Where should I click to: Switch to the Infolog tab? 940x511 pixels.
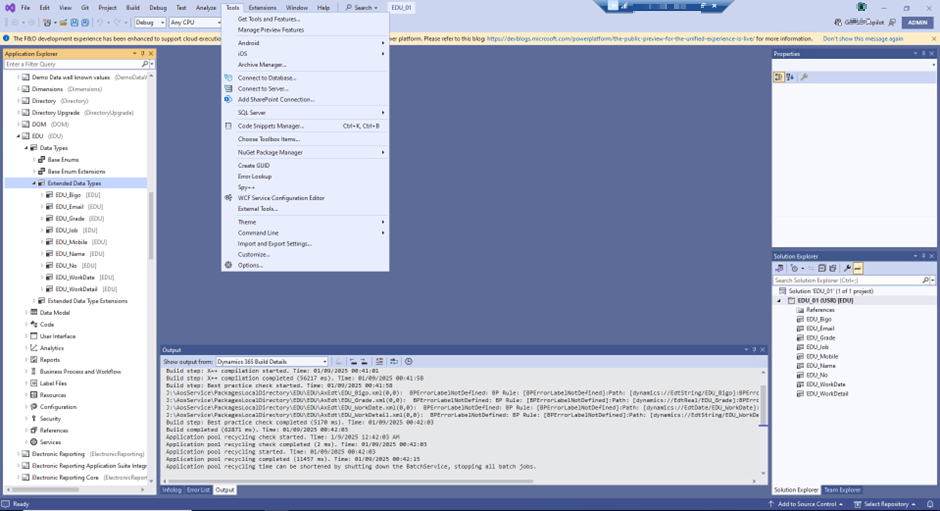point(171,490)
